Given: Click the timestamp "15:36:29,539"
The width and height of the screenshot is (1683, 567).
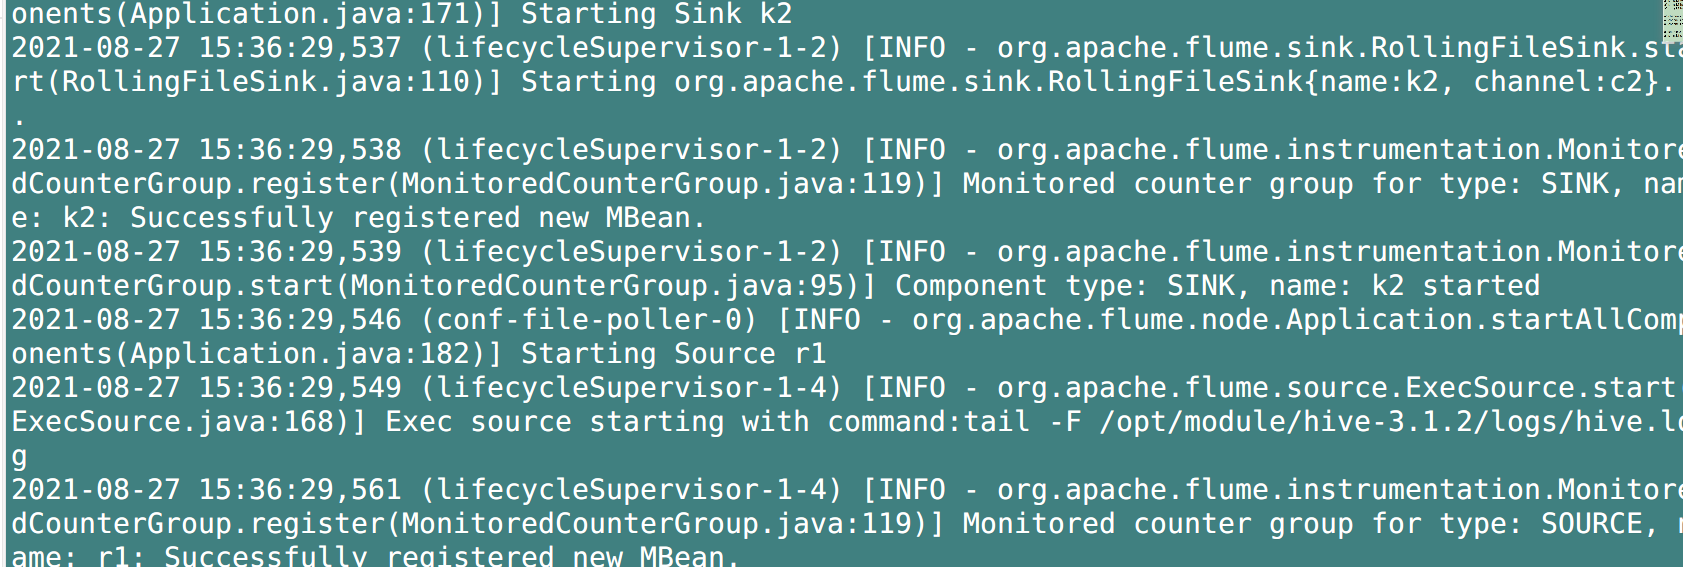Looking at the screenshot, I should pyautogui.click(x=299, y=252).
